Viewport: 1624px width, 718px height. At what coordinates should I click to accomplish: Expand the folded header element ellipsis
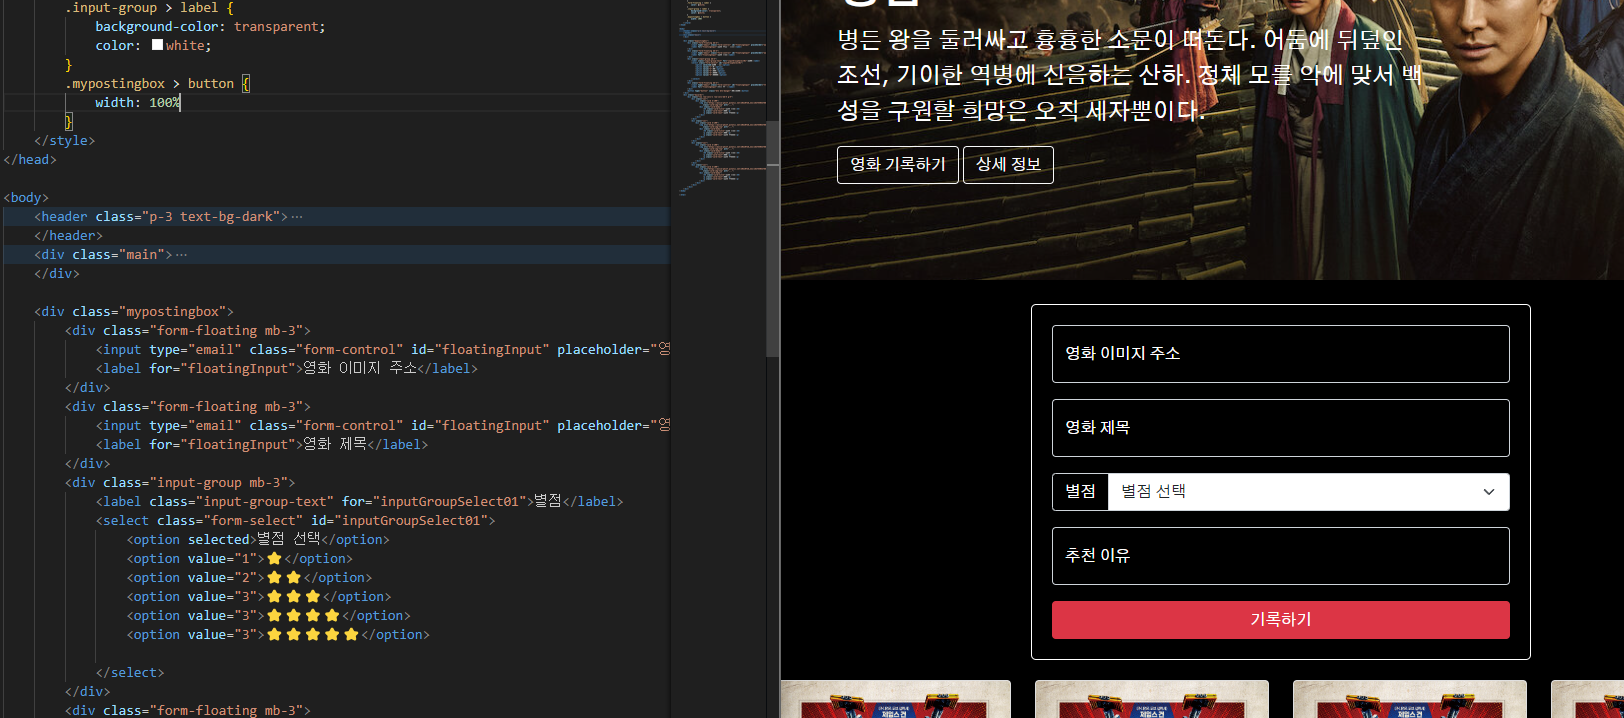(x=297, y=217)
